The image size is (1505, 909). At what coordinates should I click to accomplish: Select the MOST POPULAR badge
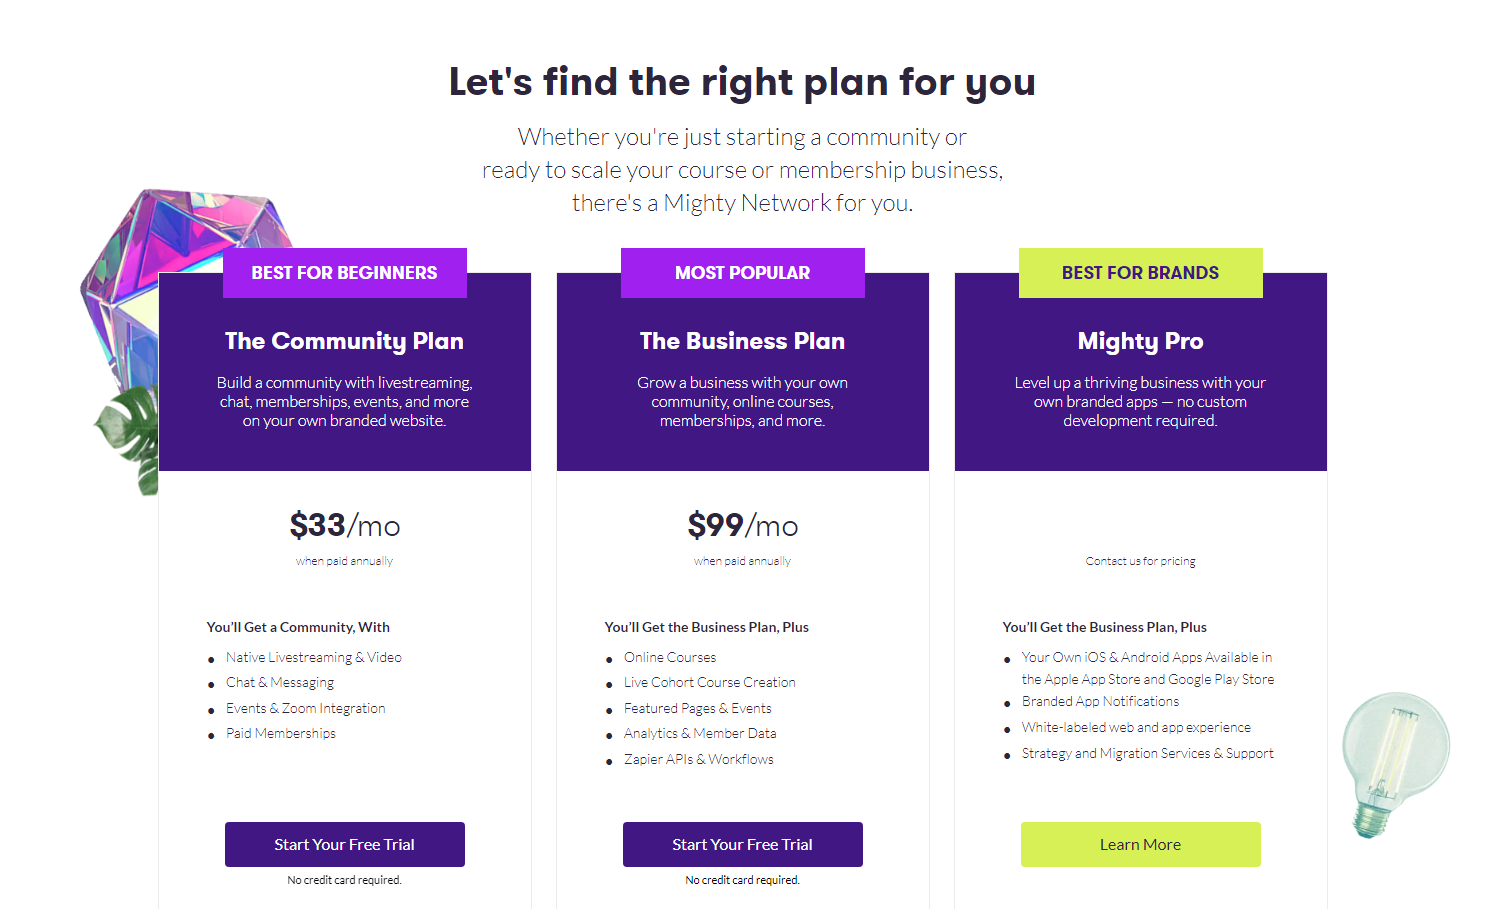click(x=742, y=273)
